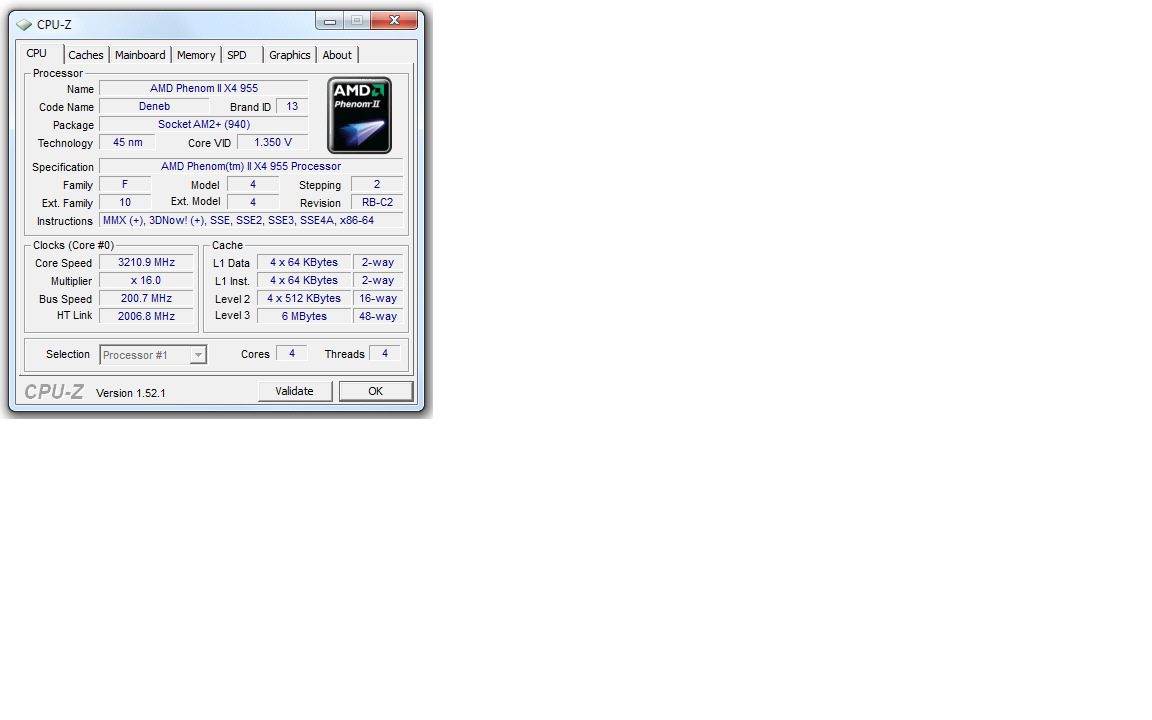Click the bus speed value 200.7 MHz

pyautogui.click(x=146, y=298)
